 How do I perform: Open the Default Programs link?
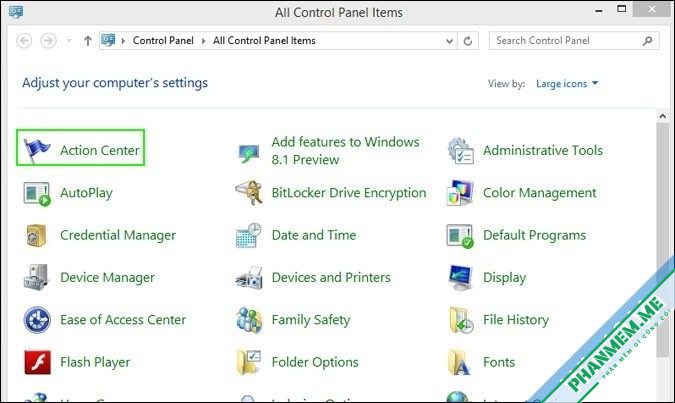pyautogui.click(x=534, y=235)
